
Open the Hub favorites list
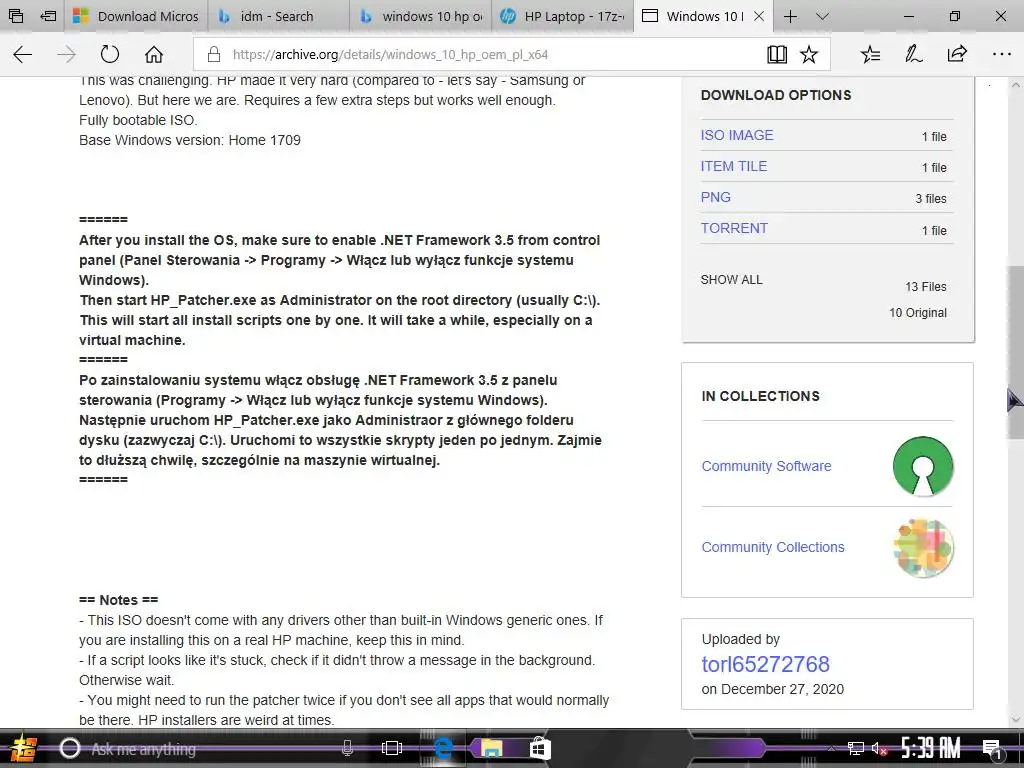871,54
